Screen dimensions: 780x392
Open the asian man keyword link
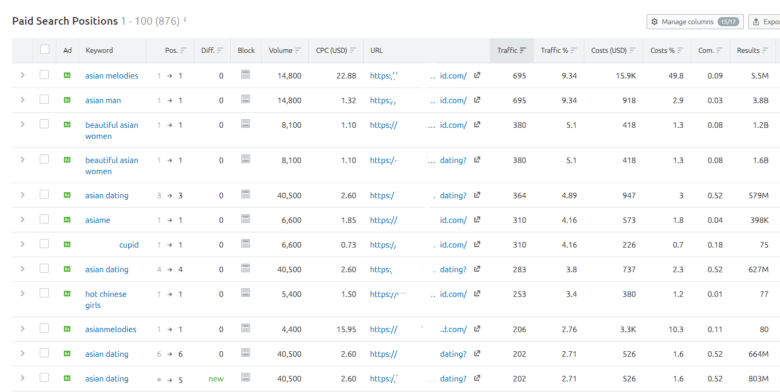[x=103, y=100]
